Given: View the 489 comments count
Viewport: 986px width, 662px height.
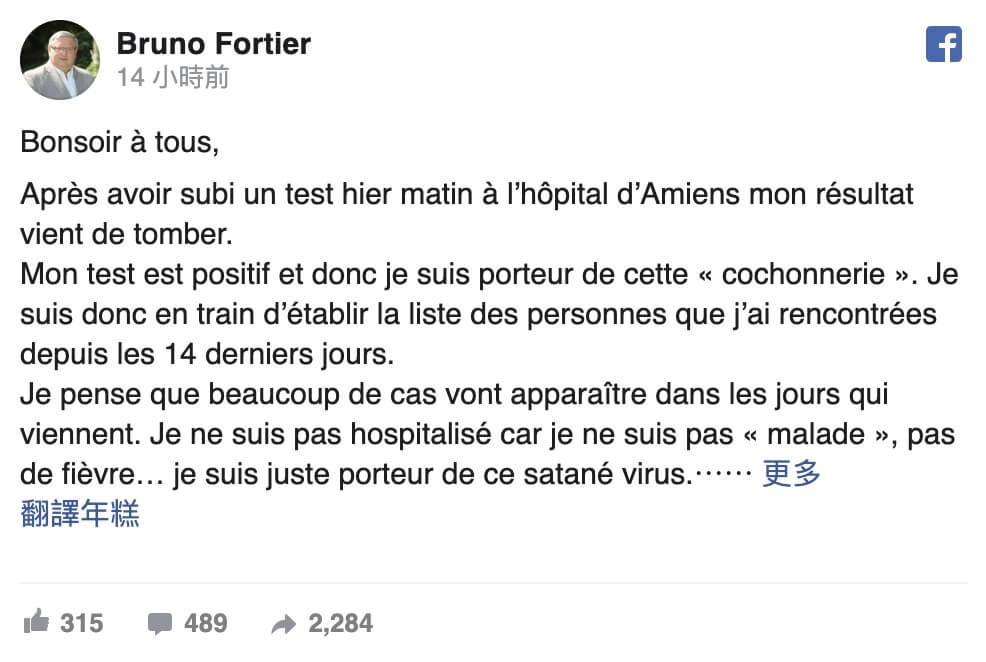Looking at the screenshot, I should coord(206,623).
